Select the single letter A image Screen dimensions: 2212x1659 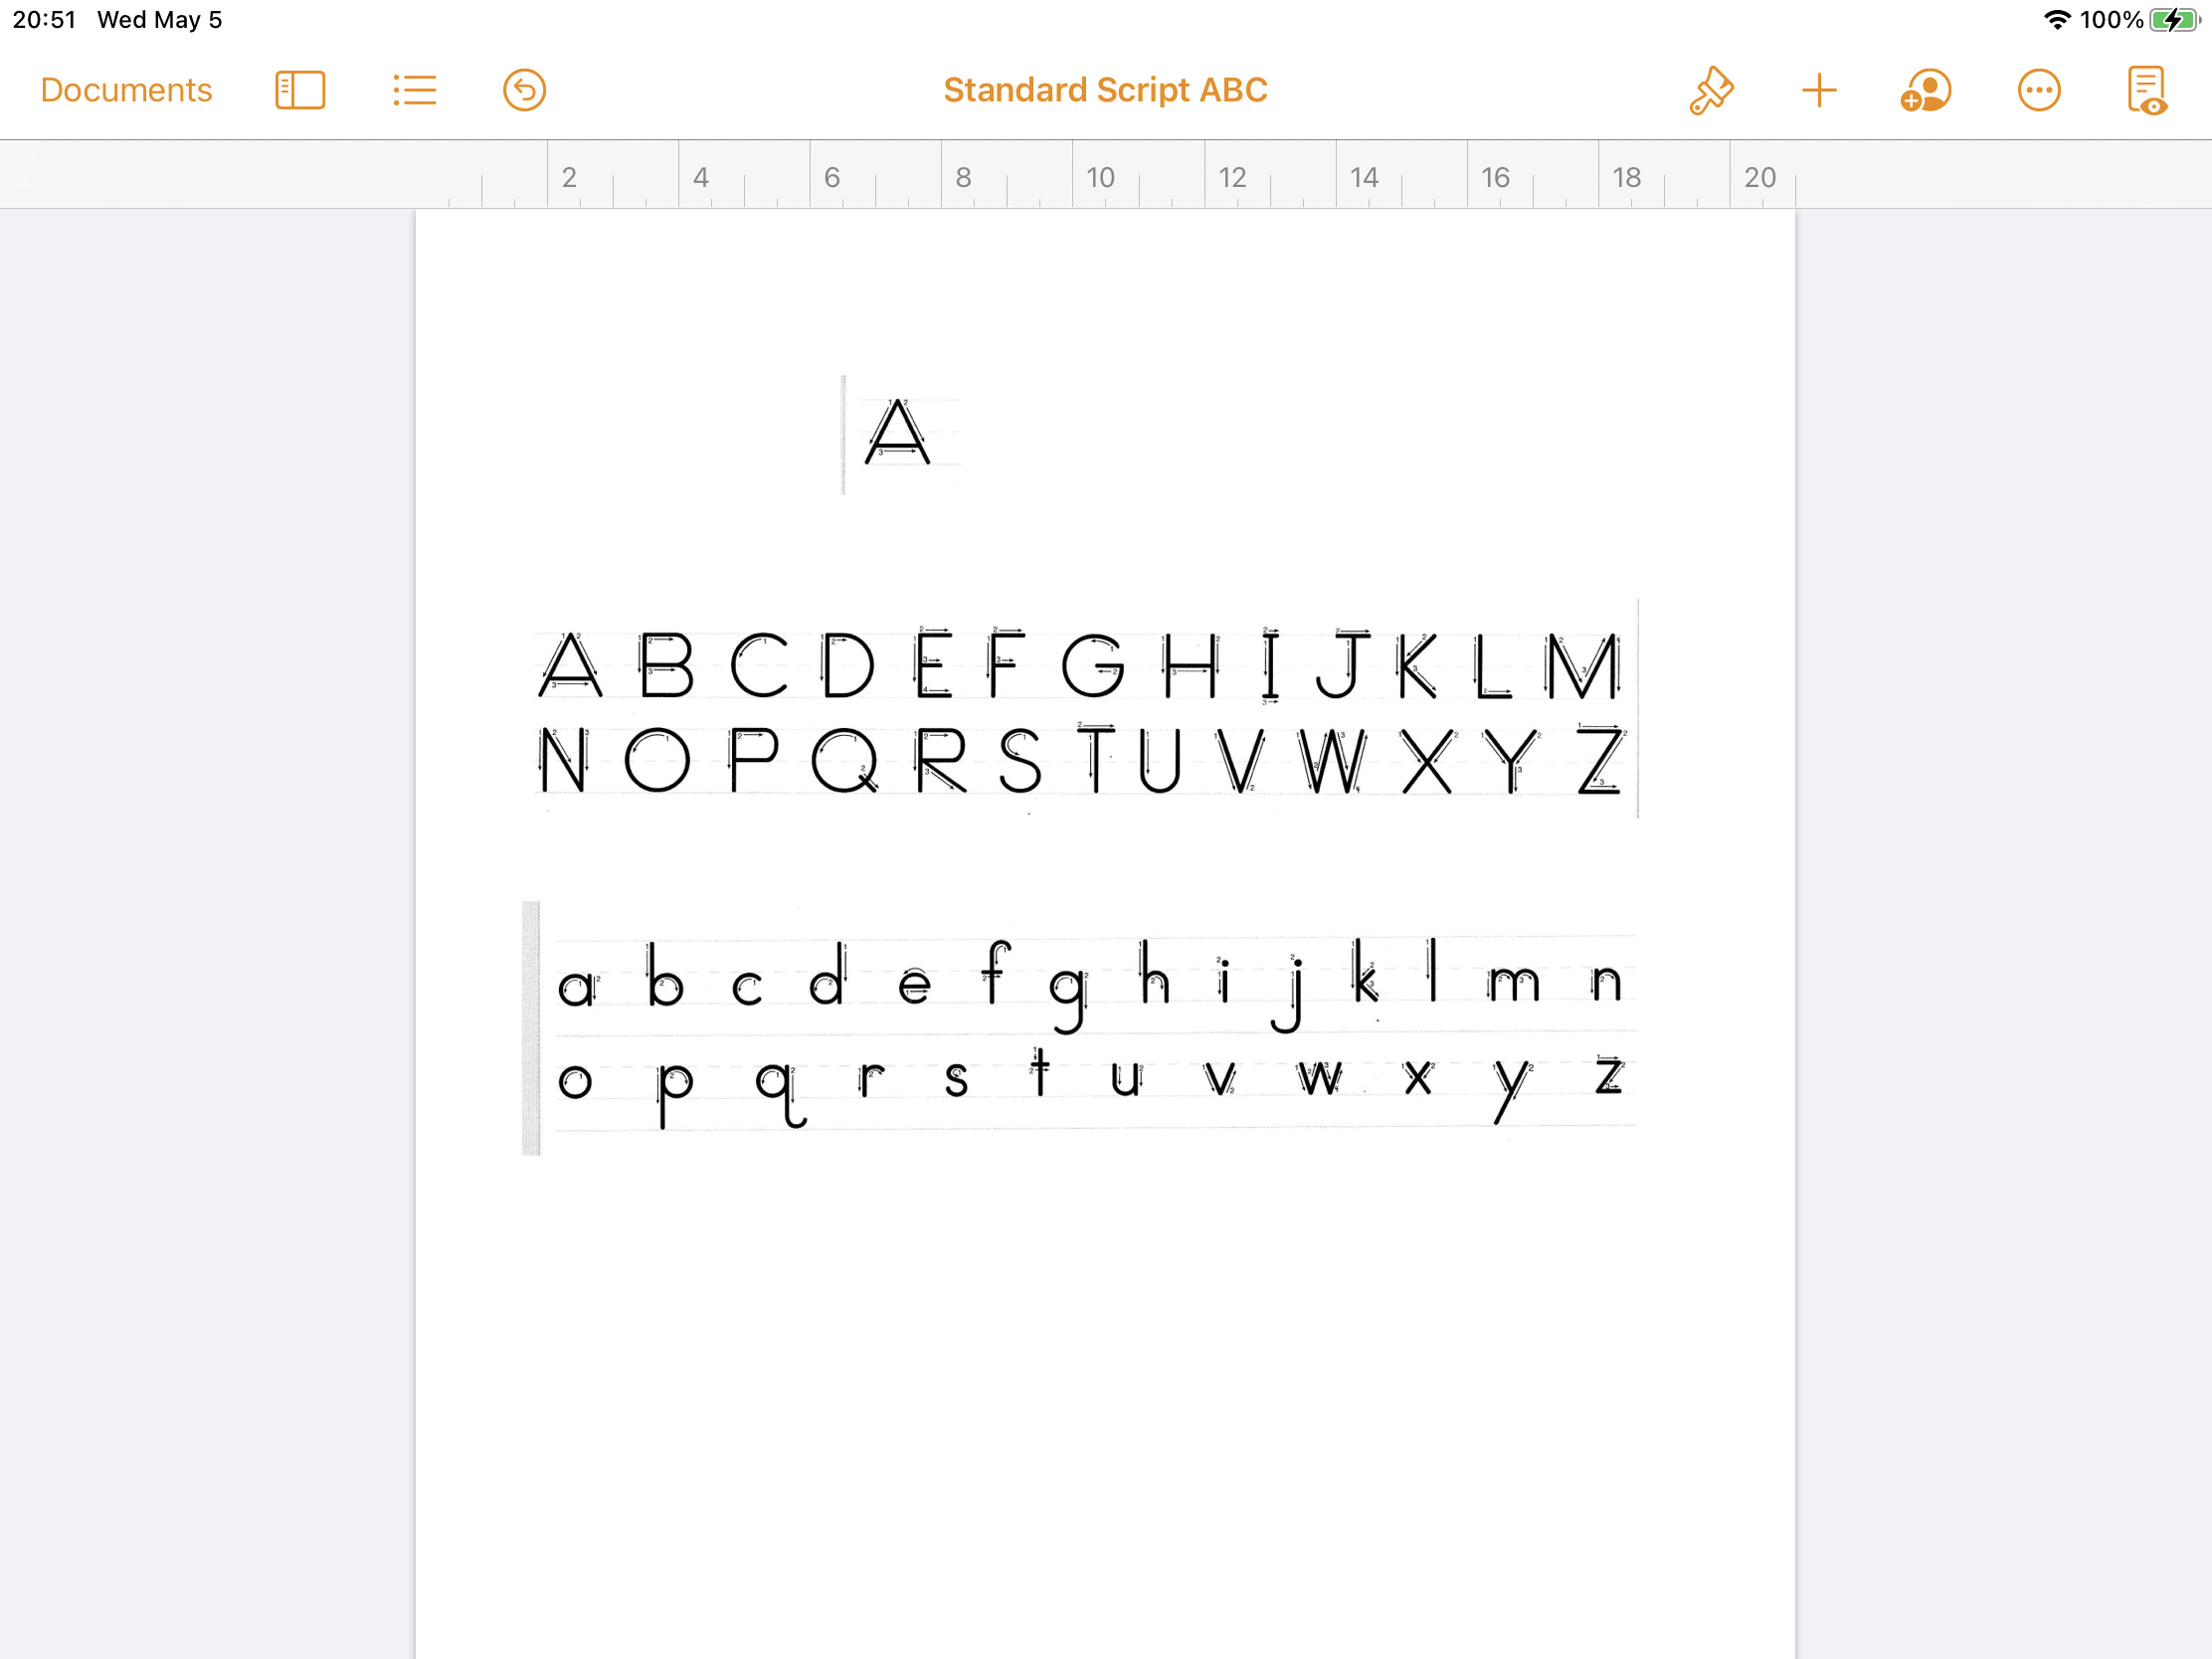[899, 434]
